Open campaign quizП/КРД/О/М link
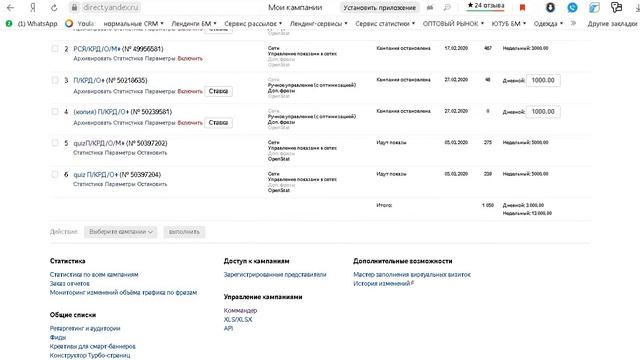 [98, 143]
